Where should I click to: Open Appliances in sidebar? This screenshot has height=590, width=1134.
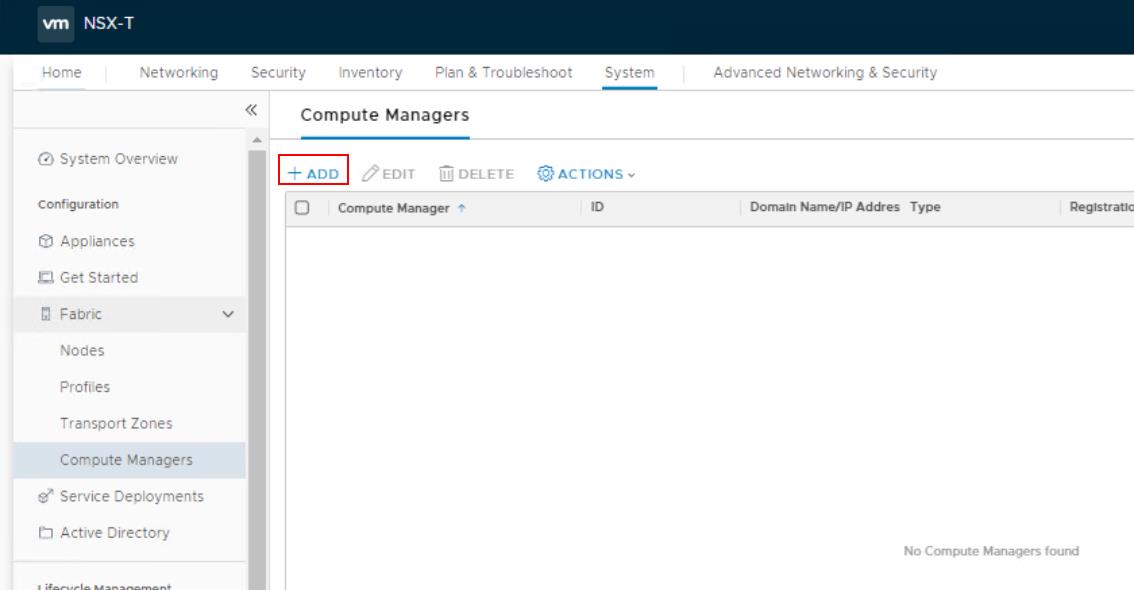pos(97,241)
